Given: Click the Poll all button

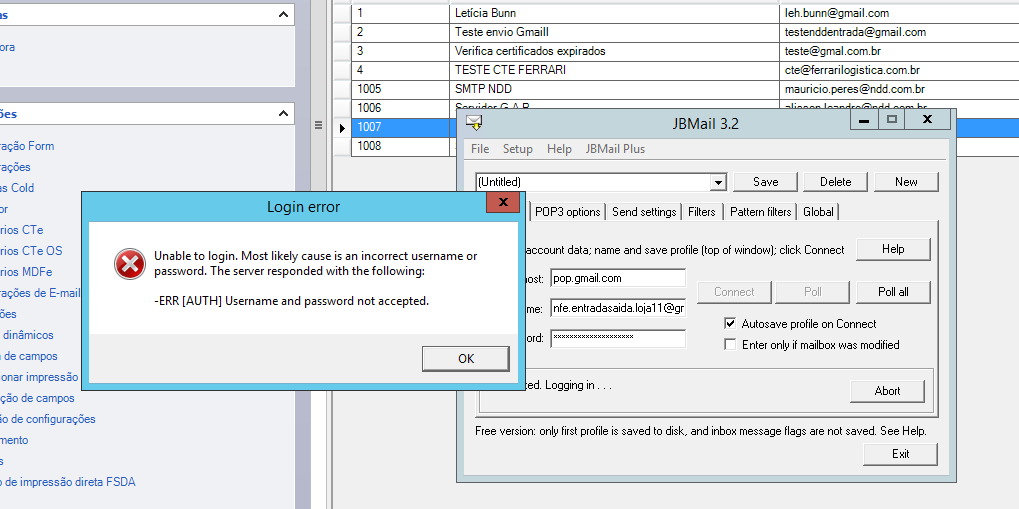Looking at the screenshot, I should [893, 292].
